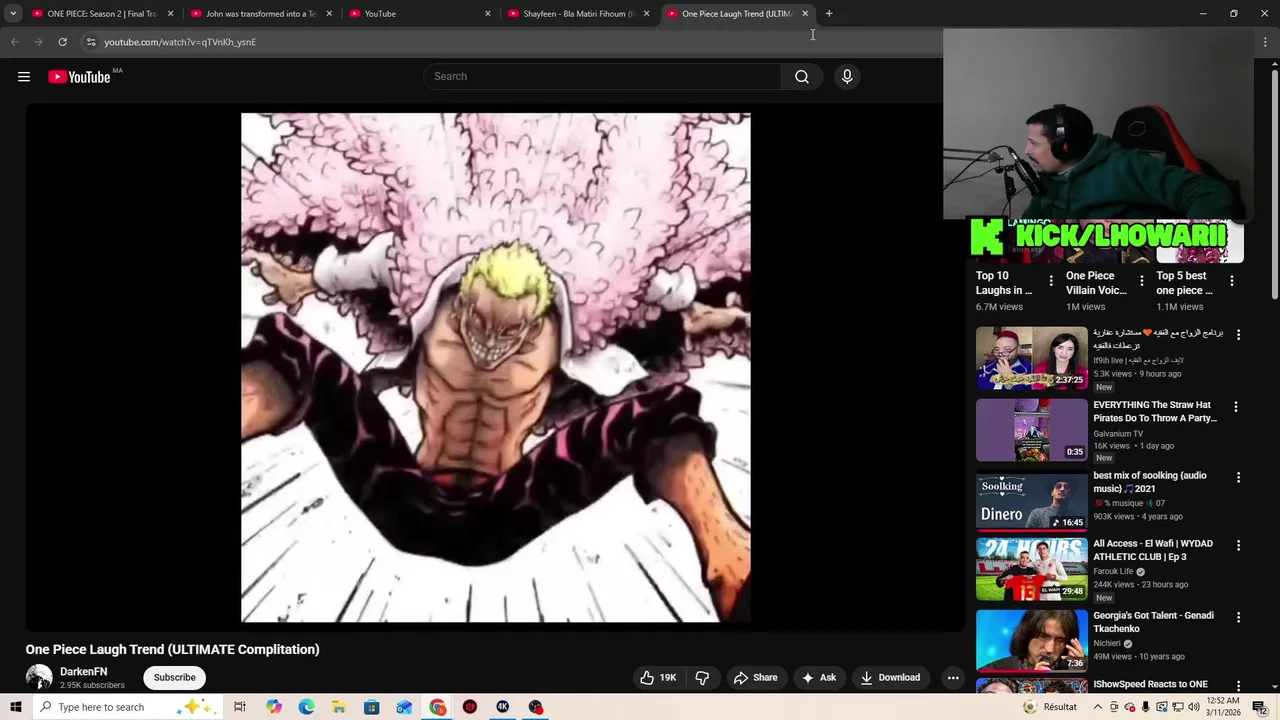Image resolution: width=1280 pixels, height=720 pixels.
Task: Show hidden system tray icons
Action: click(x=1098, y=707)
